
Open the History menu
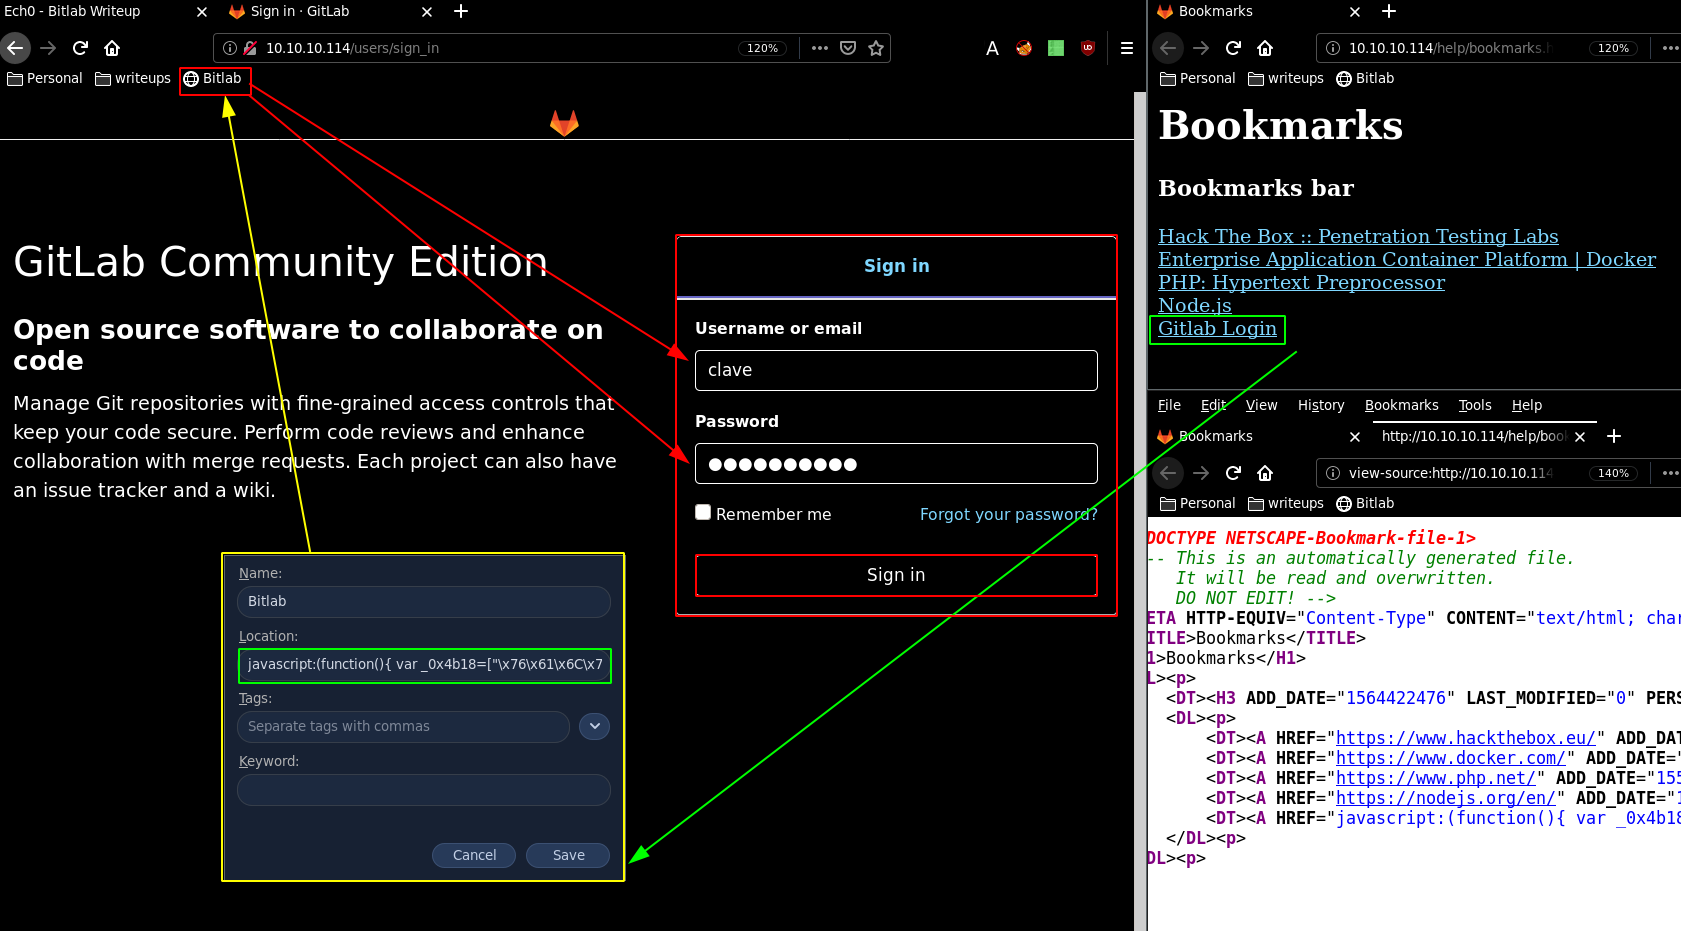[x=1321, y=405]
